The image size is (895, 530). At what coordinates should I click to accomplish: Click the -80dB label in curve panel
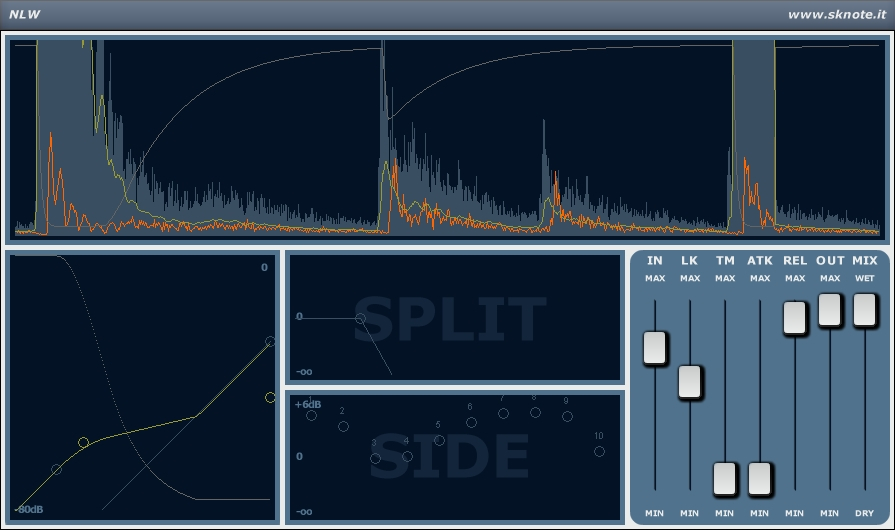point(29,509)
